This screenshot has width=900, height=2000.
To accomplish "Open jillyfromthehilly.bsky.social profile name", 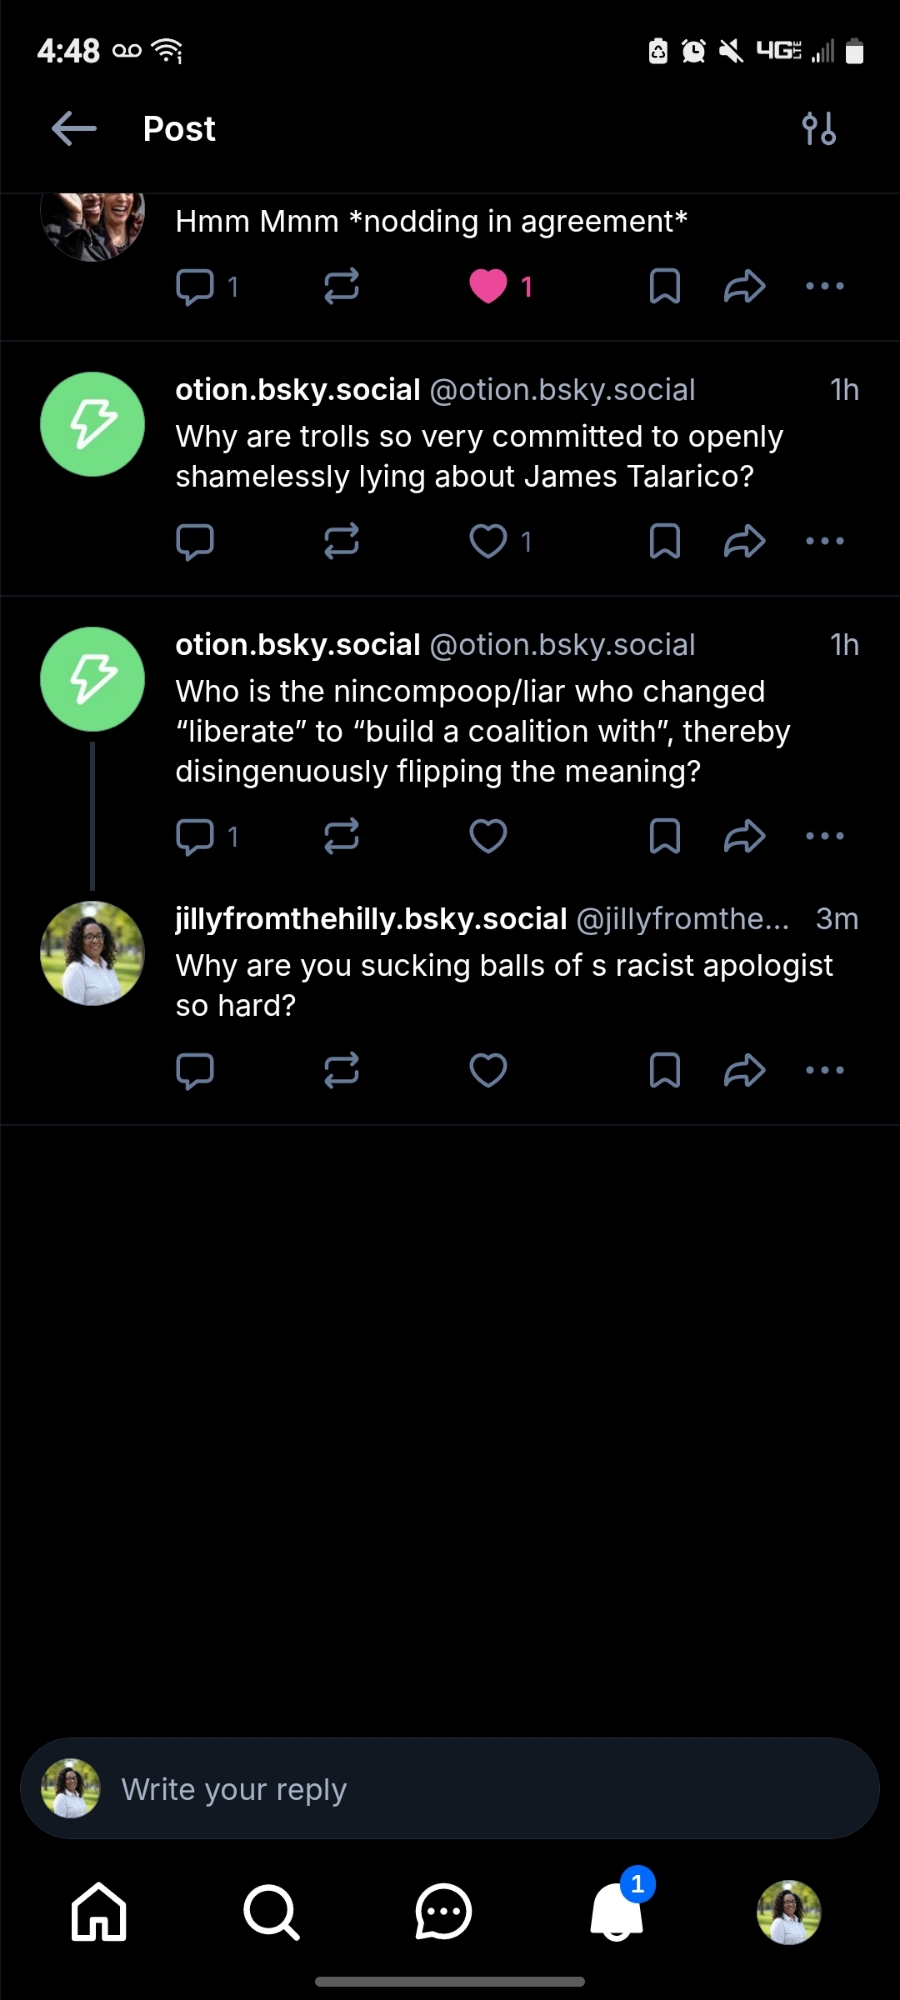I will click(x=371, y=919).
